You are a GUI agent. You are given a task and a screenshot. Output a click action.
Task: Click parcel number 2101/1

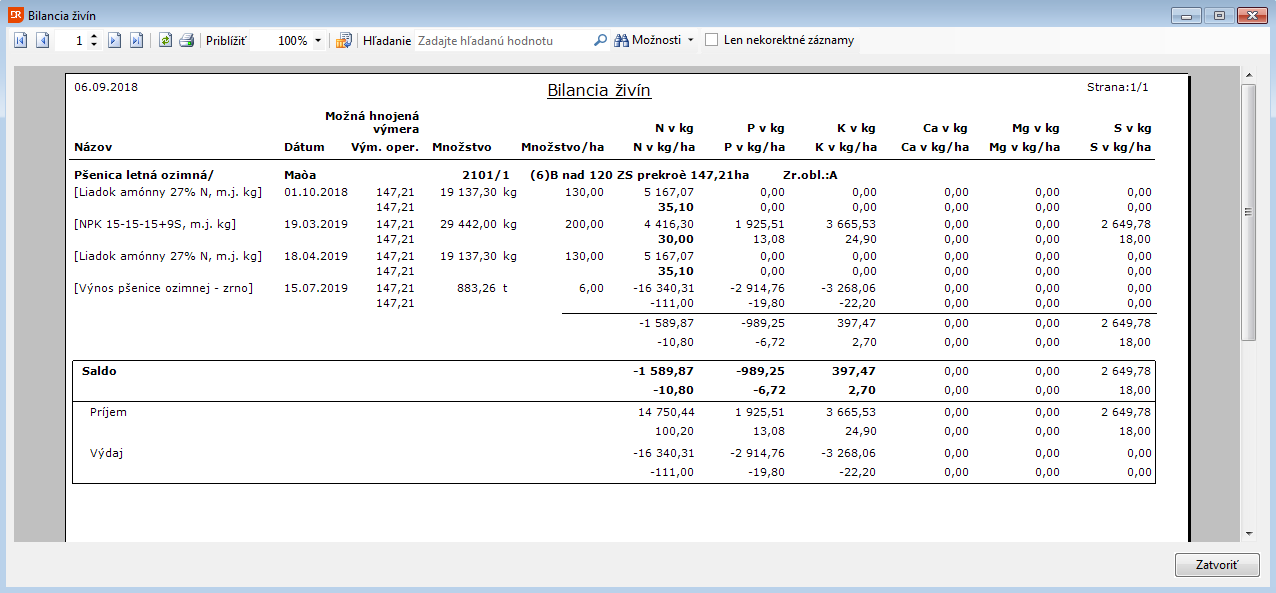tap(486, 175)
